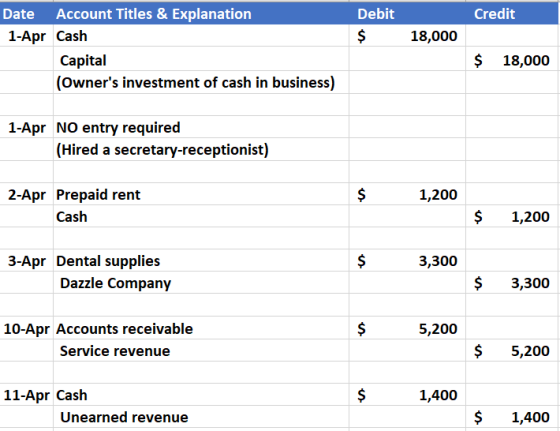The height and width of the screenshot is (431, 560).
Task: Select the 3,300 credit for Dazzle Company
Action: [512, 283]
